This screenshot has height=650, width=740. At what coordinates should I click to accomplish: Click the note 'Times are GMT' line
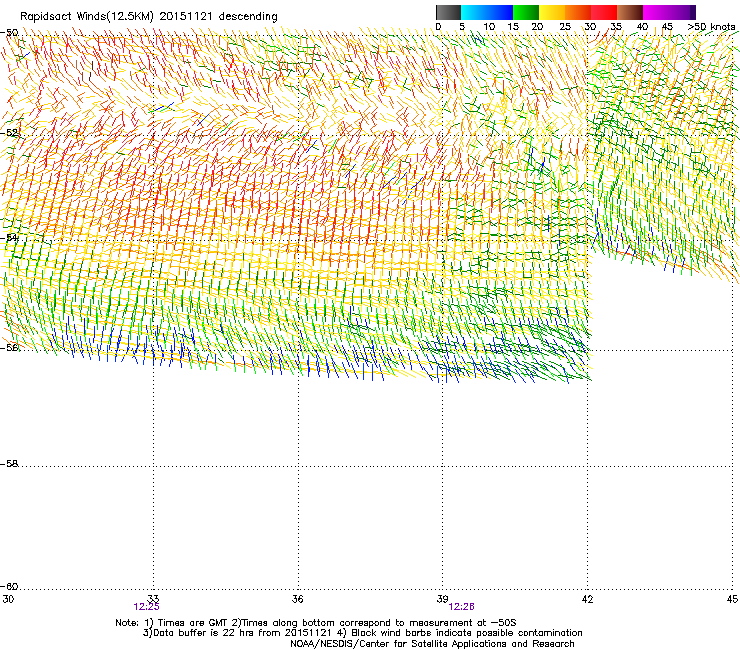316,623
